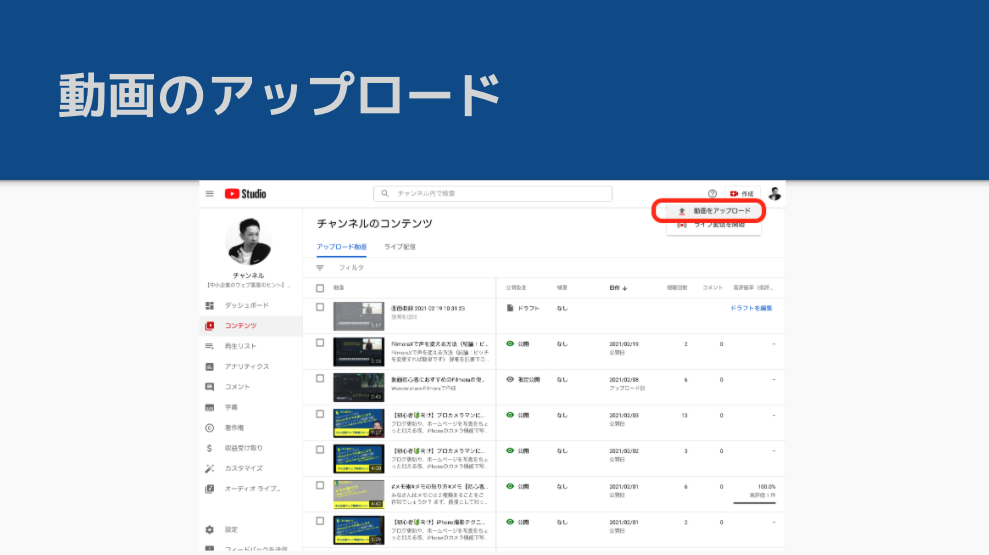
Task: Open the #メモ術 video title
Action: (x=440, y=487)
